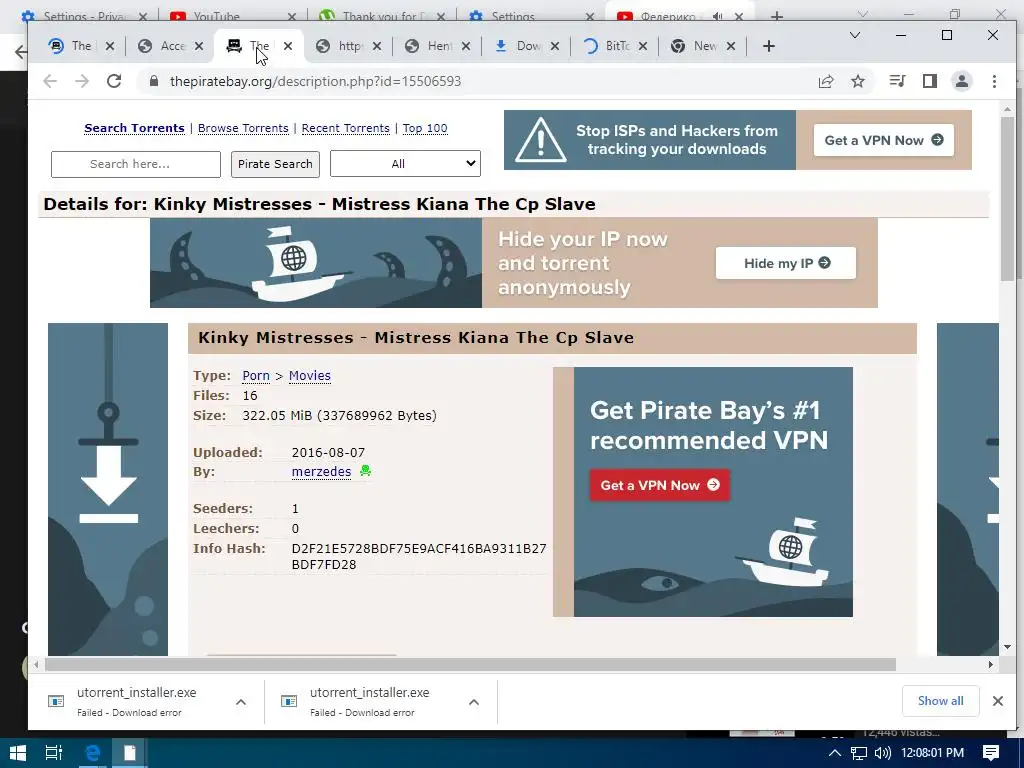Click the vertical scrollbar thumb
The width and height of the screenshot is (1024, 768).
point(1007,199)
